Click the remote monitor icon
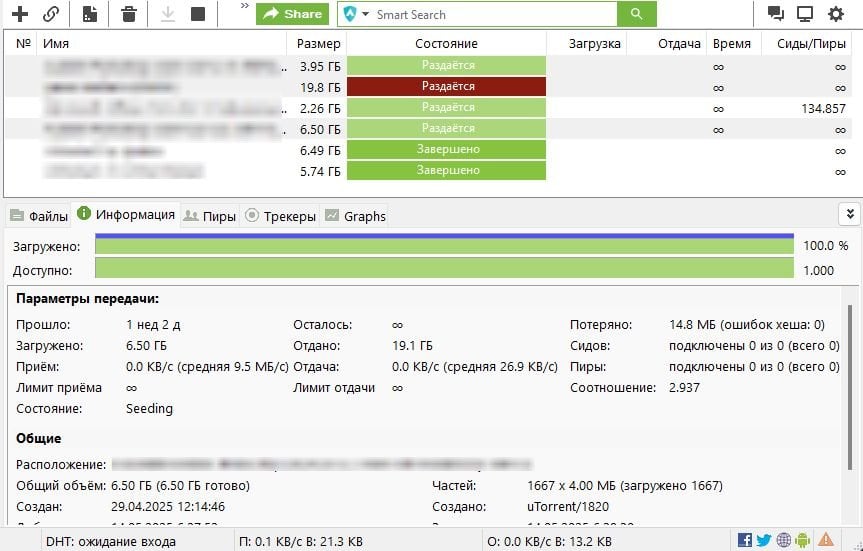 [805, 14]
